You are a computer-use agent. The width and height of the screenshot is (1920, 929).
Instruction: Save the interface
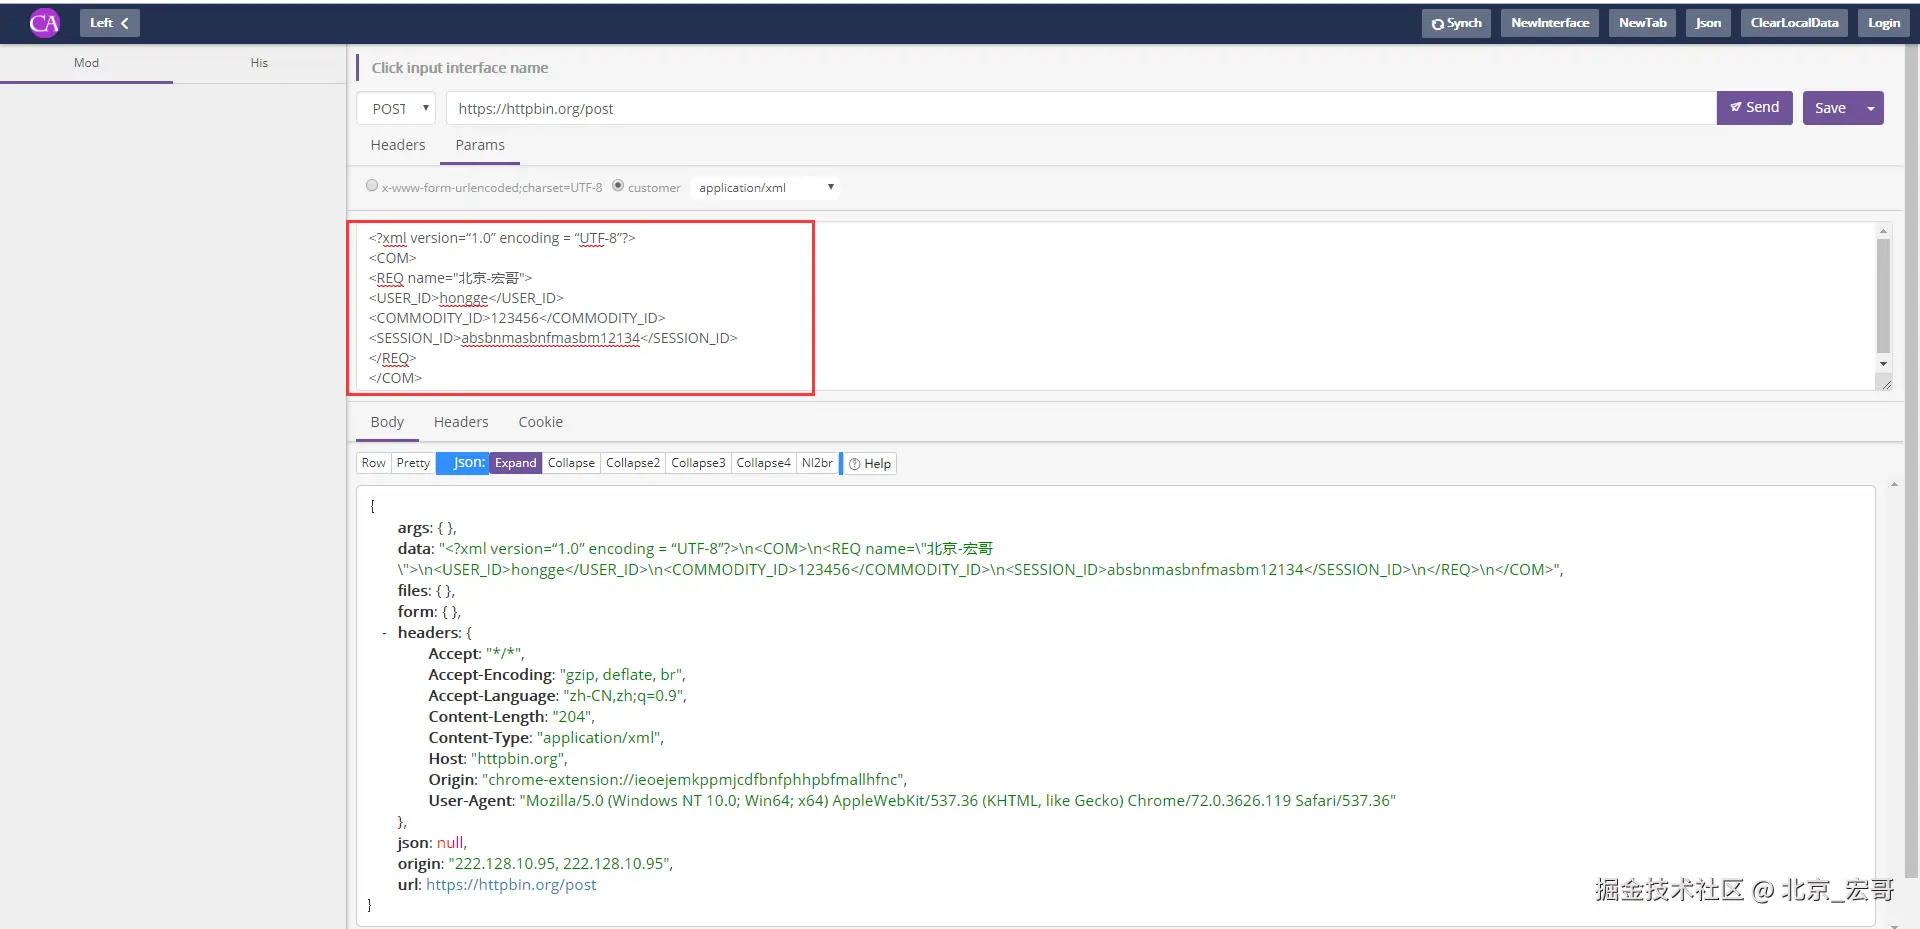coord(1830,108)
